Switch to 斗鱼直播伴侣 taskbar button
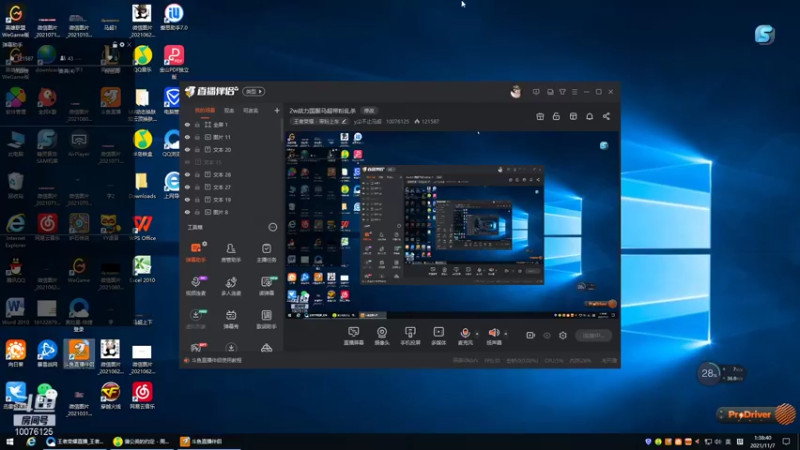 (208, 441)
